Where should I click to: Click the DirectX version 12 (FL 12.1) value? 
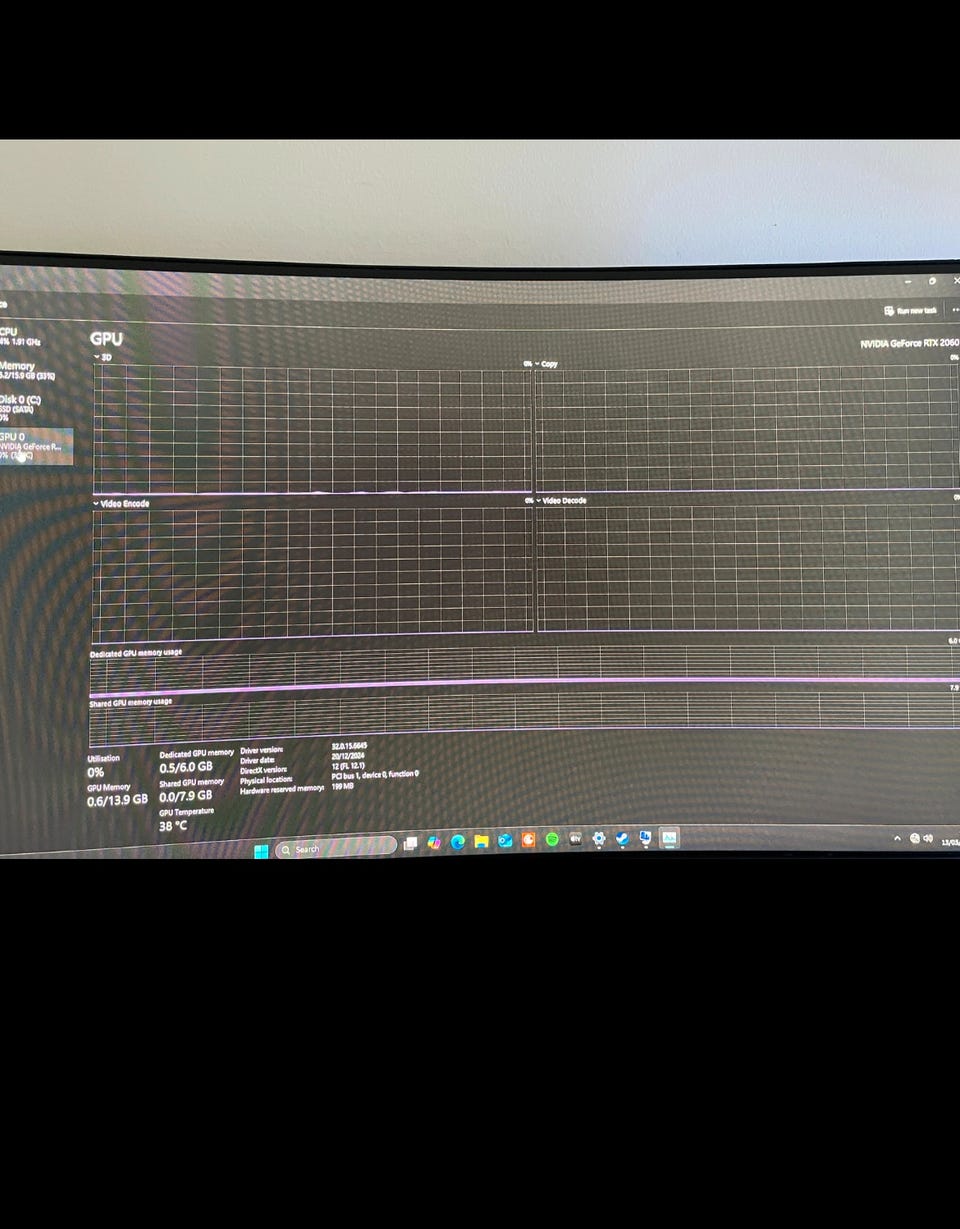(348, 765)
